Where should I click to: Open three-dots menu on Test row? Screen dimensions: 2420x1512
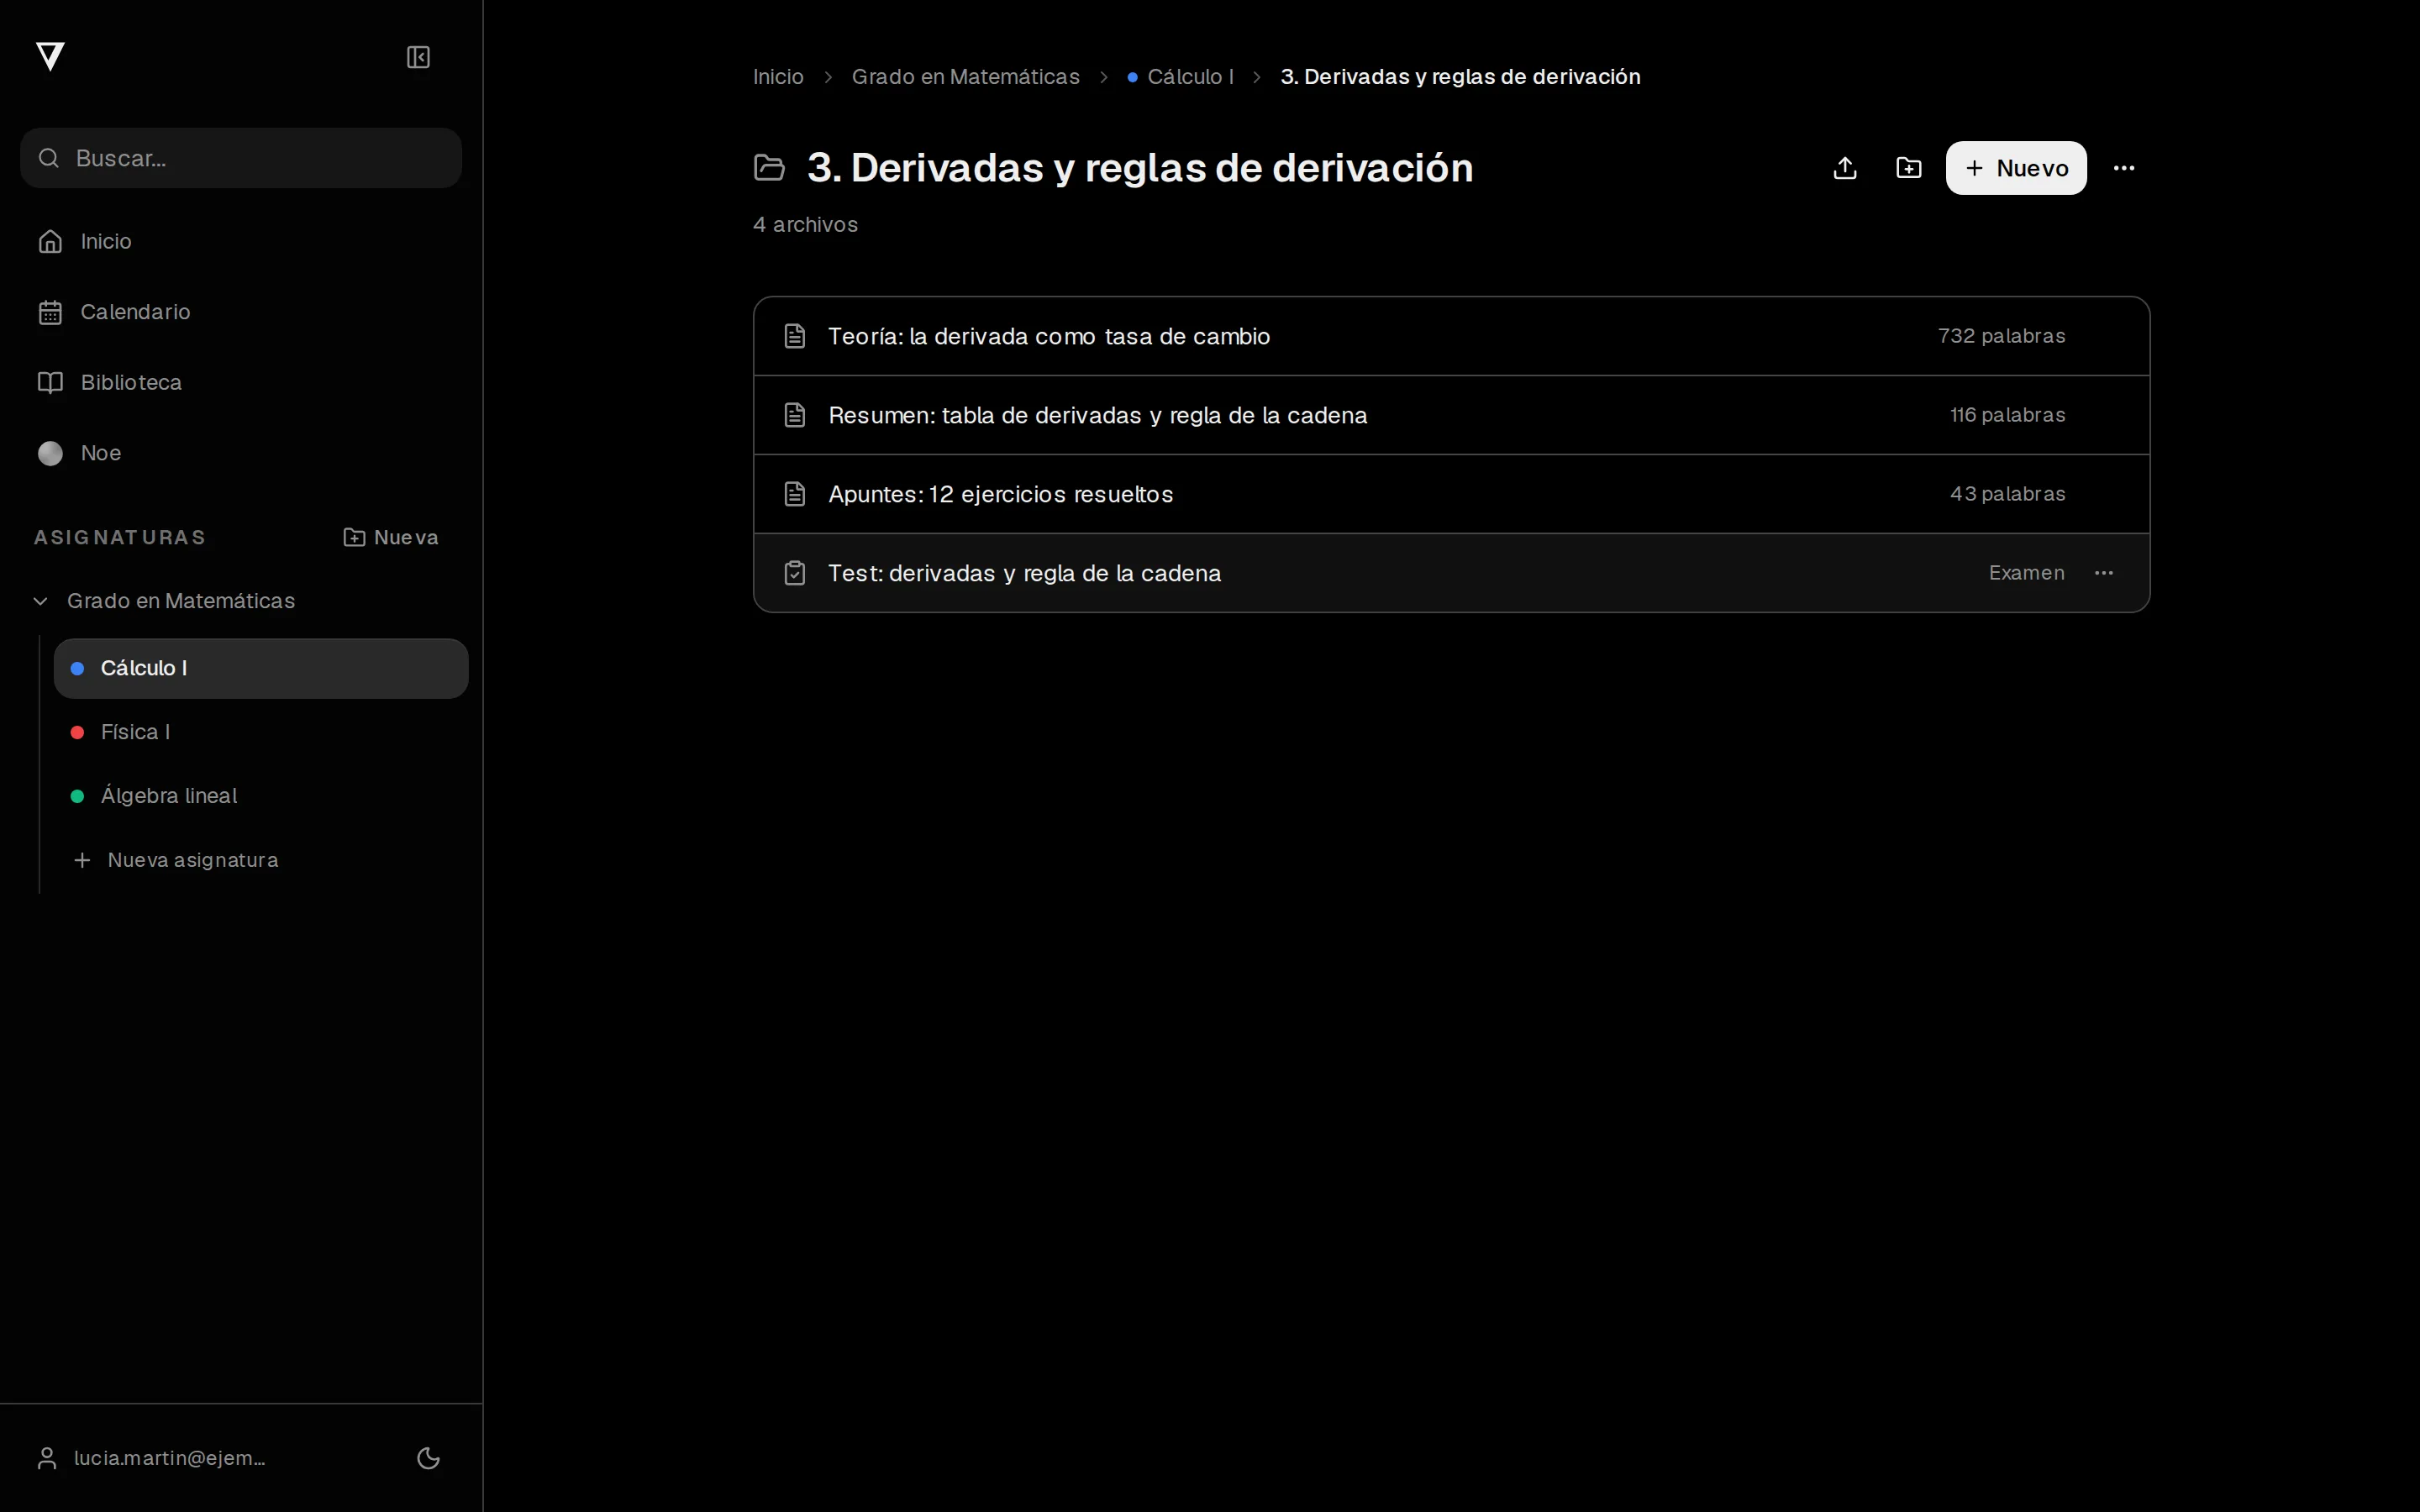click(2104, 573)
